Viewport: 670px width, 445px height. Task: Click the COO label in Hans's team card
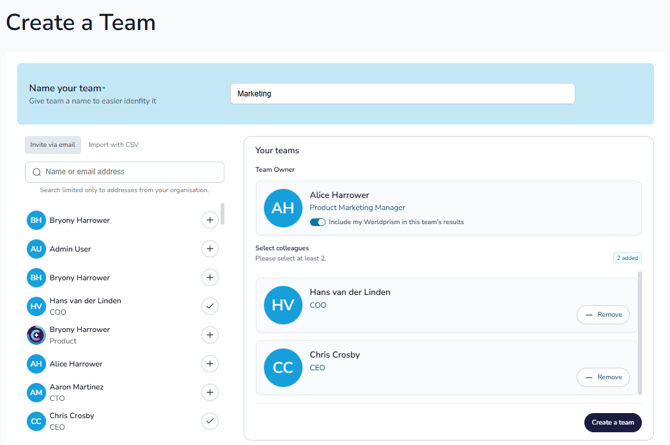point(318,305)
